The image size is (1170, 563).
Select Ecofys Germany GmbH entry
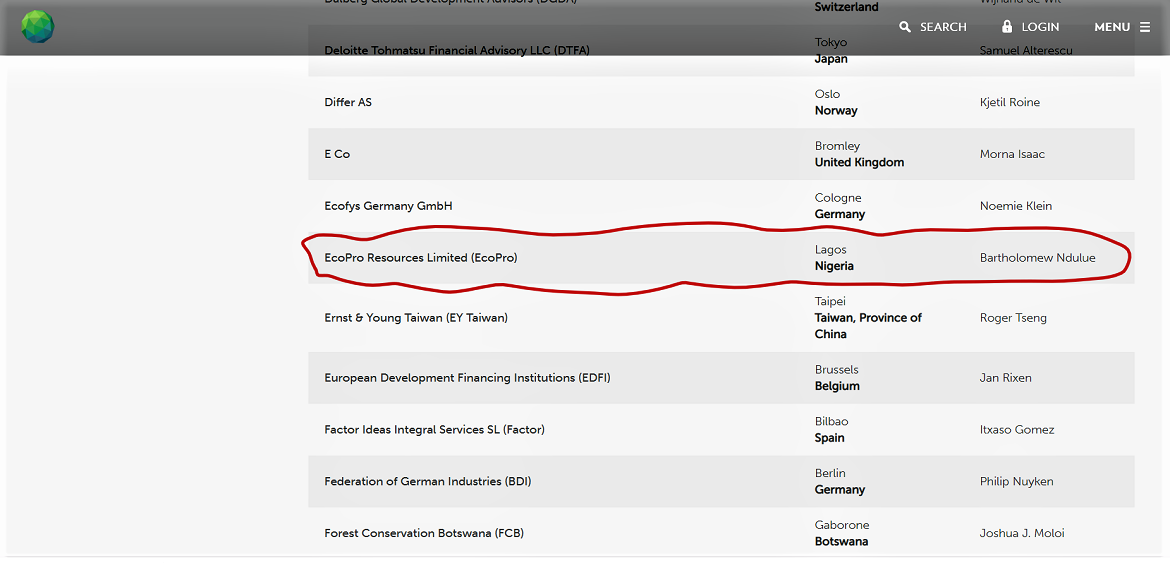389,206
